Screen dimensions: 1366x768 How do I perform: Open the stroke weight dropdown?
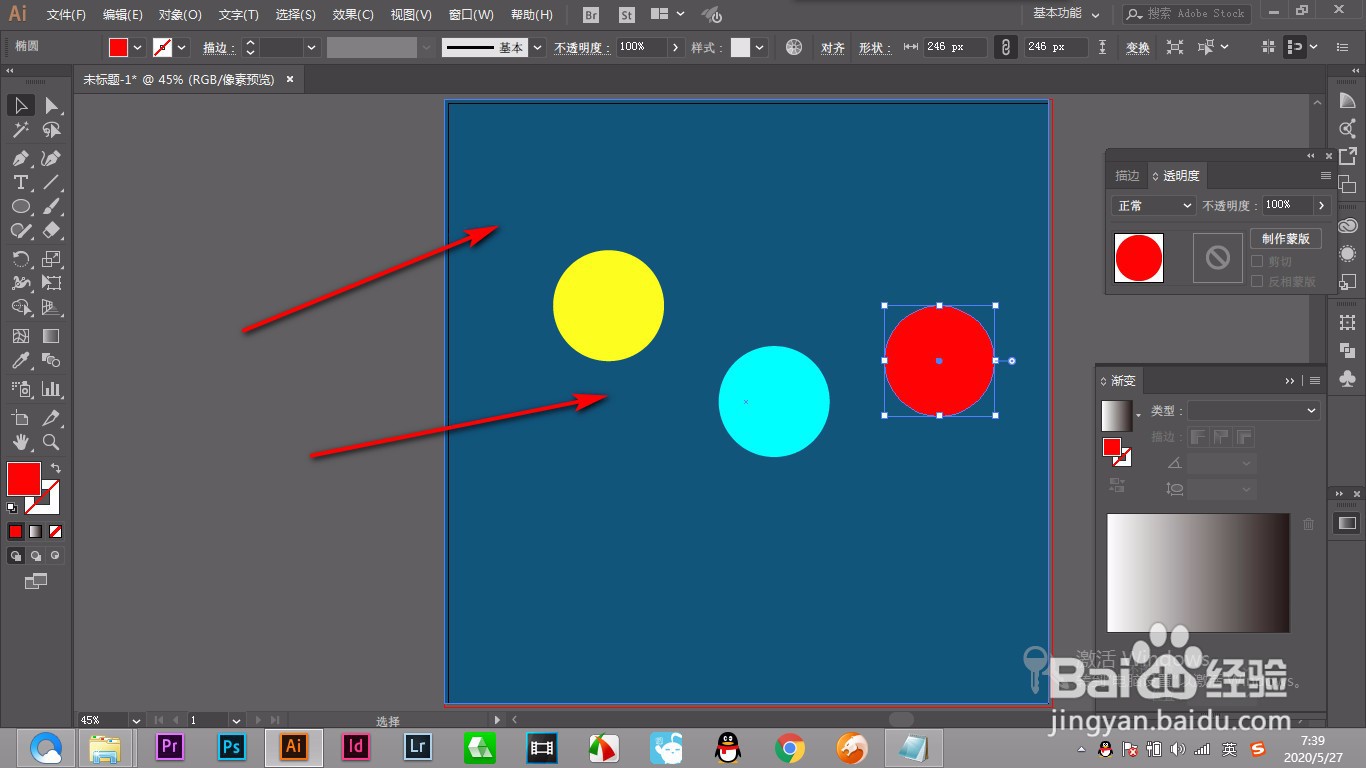point(312,47)
